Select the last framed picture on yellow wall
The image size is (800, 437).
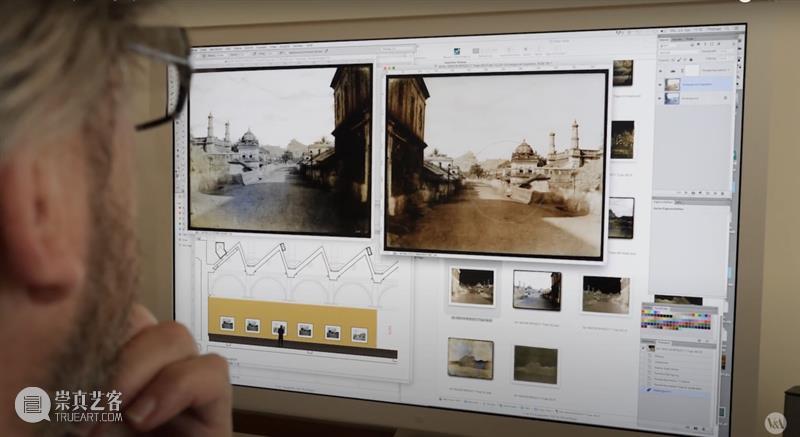[359, 335]
